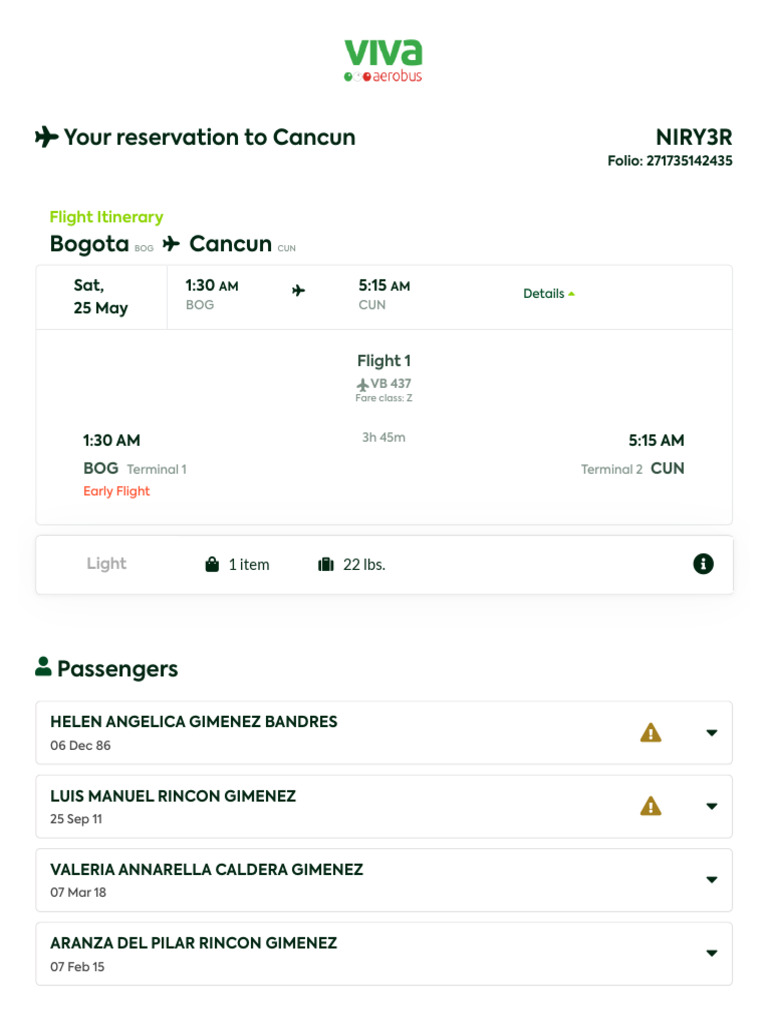Image resolution: width=768 pixels, height=1024 pixels.
Task: Click the Light fare label
Action: 106,564
